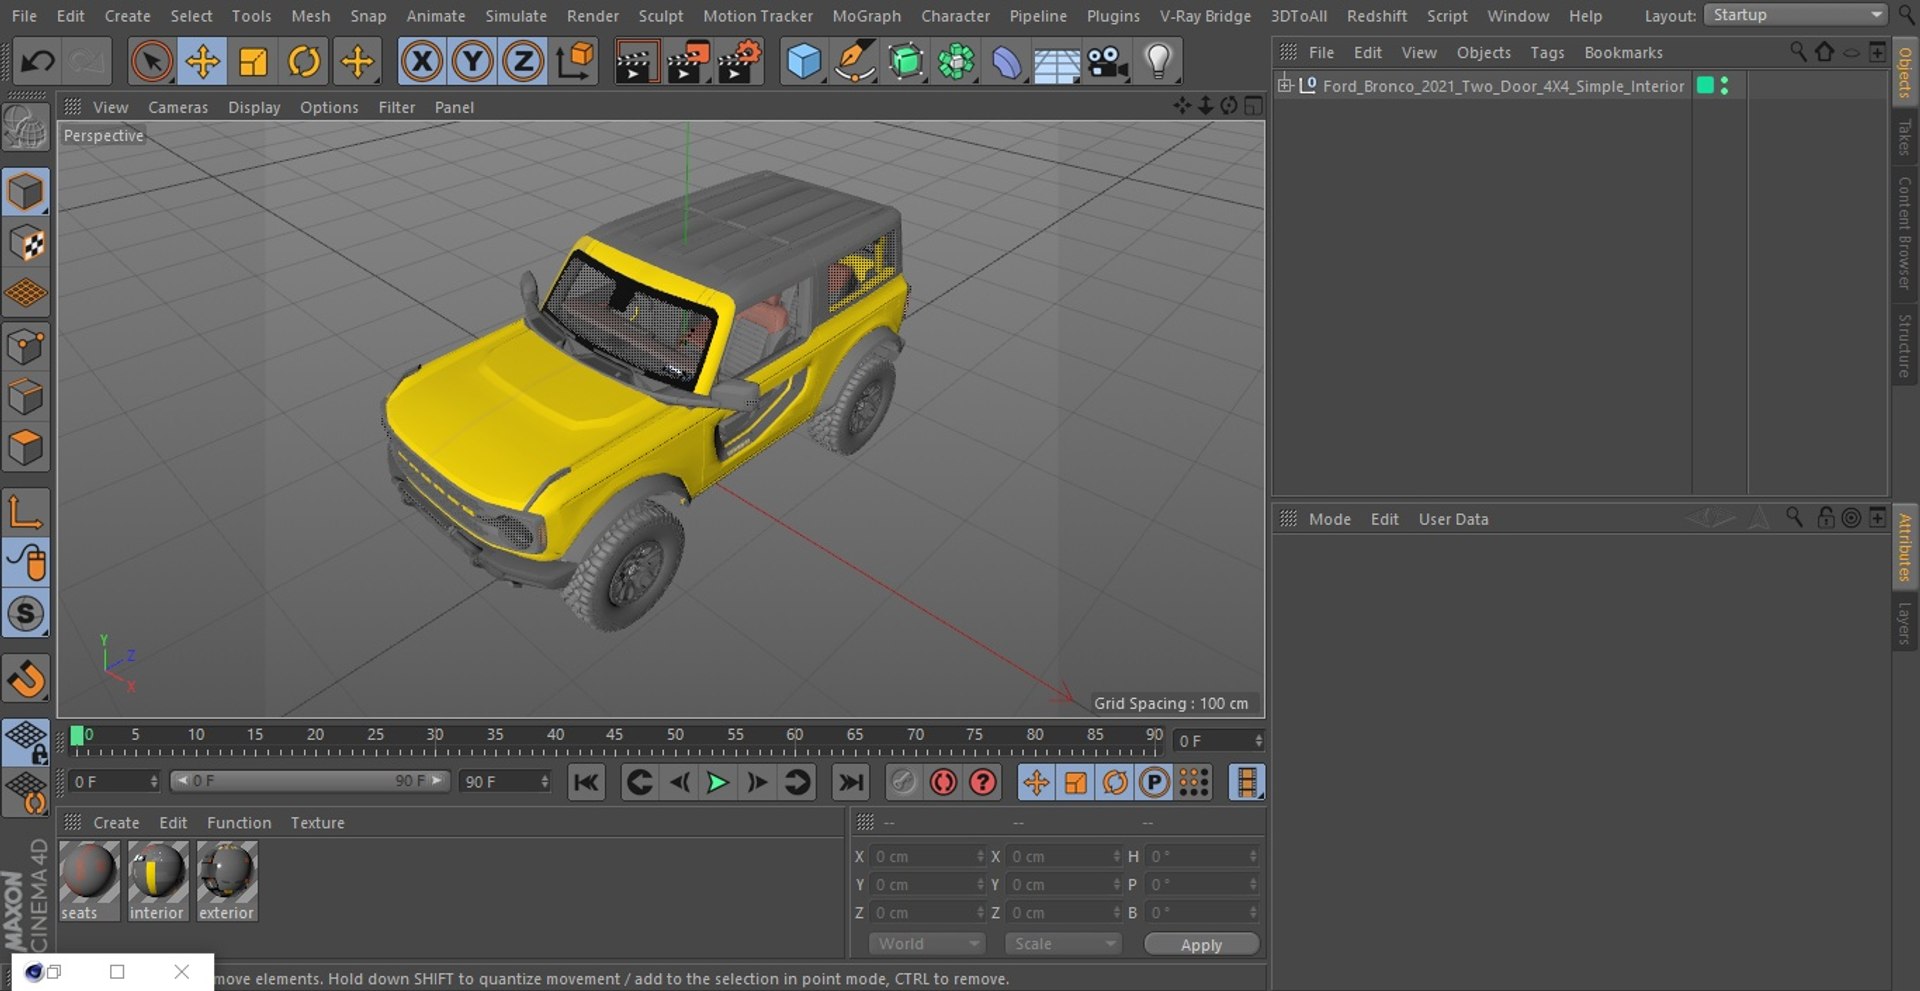Toggle Ford Bronco object visibility dots
This screenshot has width=1920, height=991.
[x=1725, y=86]
